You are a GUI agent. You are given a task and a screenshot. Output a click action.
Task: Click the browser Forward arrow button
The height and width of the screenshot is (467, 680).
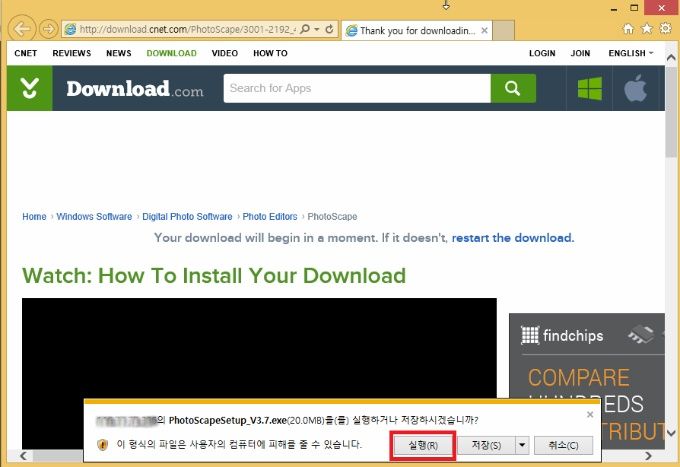pyautogui.click(x=48, y=29)
